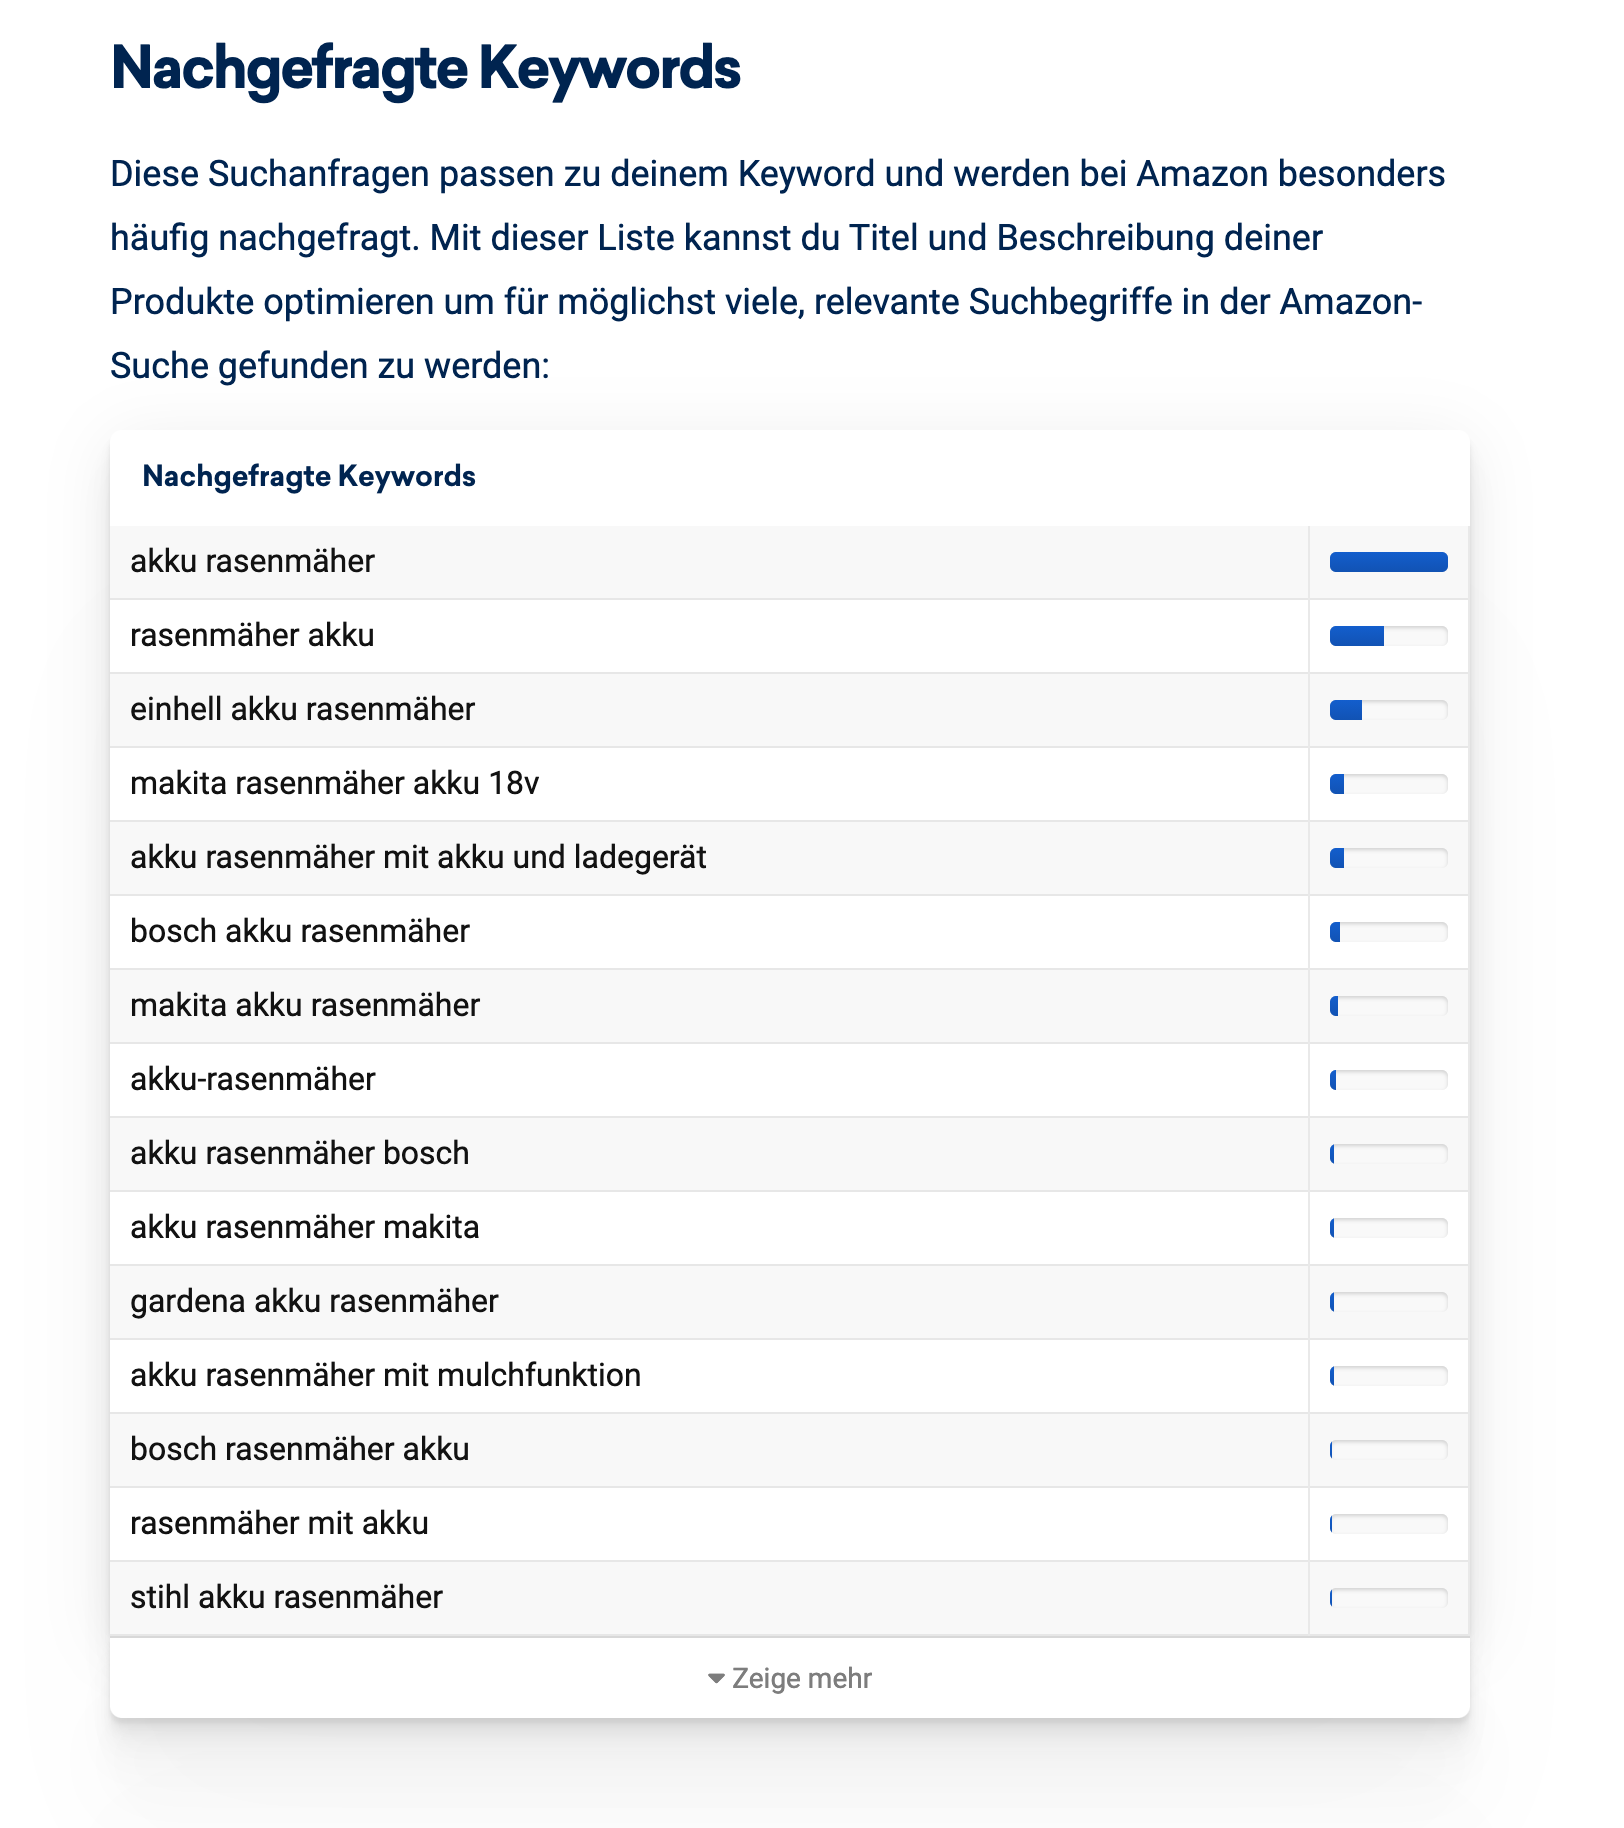This screenshot has height=1828, width=1624.
Task: Click 'bosch akku rasenmäher' keyword
Action: [x=300, y=932]
